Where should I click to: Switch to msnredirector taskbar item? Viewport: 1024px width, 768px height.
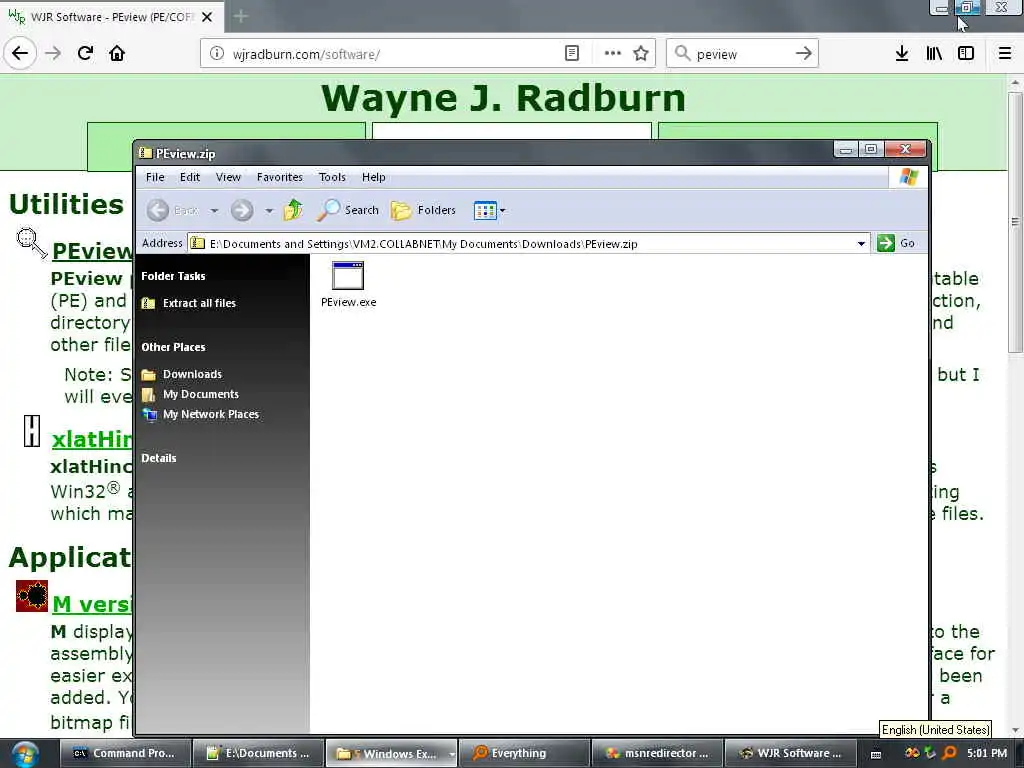[657, 753]
